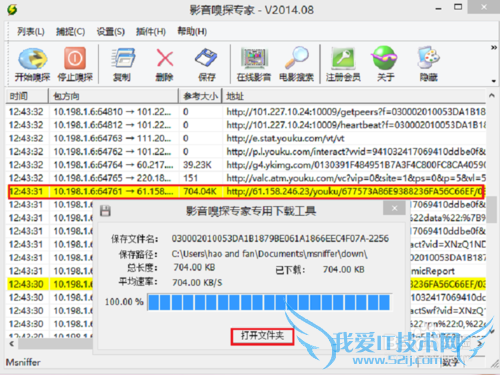Viewport: 500px width, 375px height.
Task: Click the downloaded 704.00 KB value
Action: click(343, 269)
